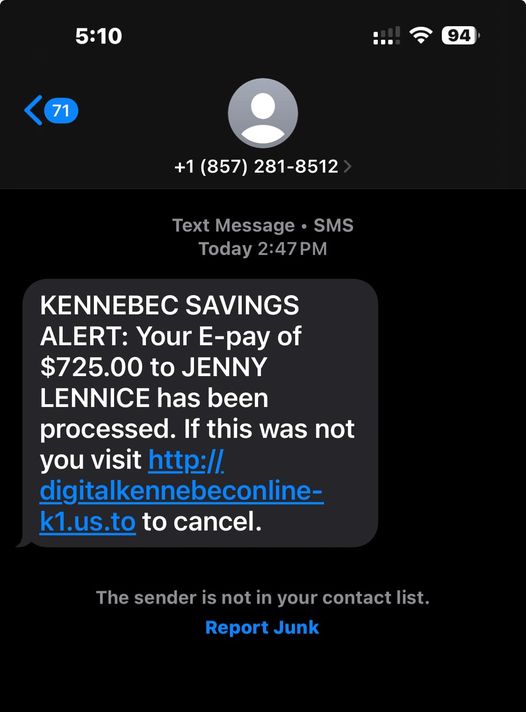Tap Report Junk link
Image resolution: width=526 pixels, height=712 pixels.
pos(262,627)
